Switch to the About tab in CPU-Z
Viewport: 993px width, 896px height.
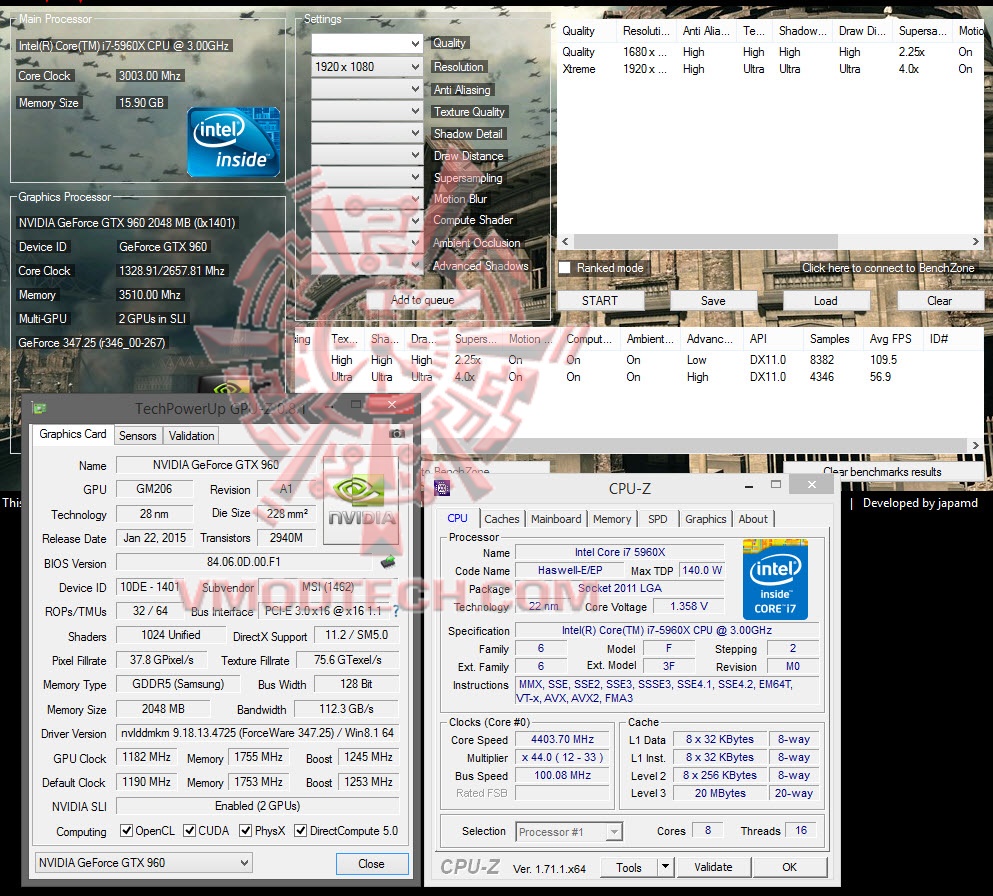[753, 519]
